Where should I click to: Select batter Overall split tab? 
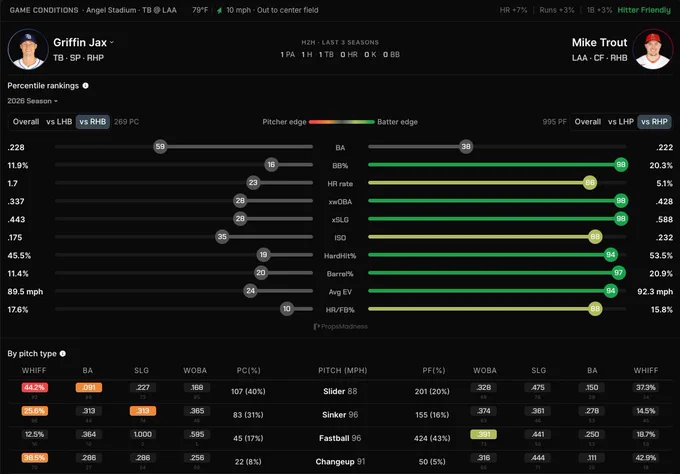588,122
